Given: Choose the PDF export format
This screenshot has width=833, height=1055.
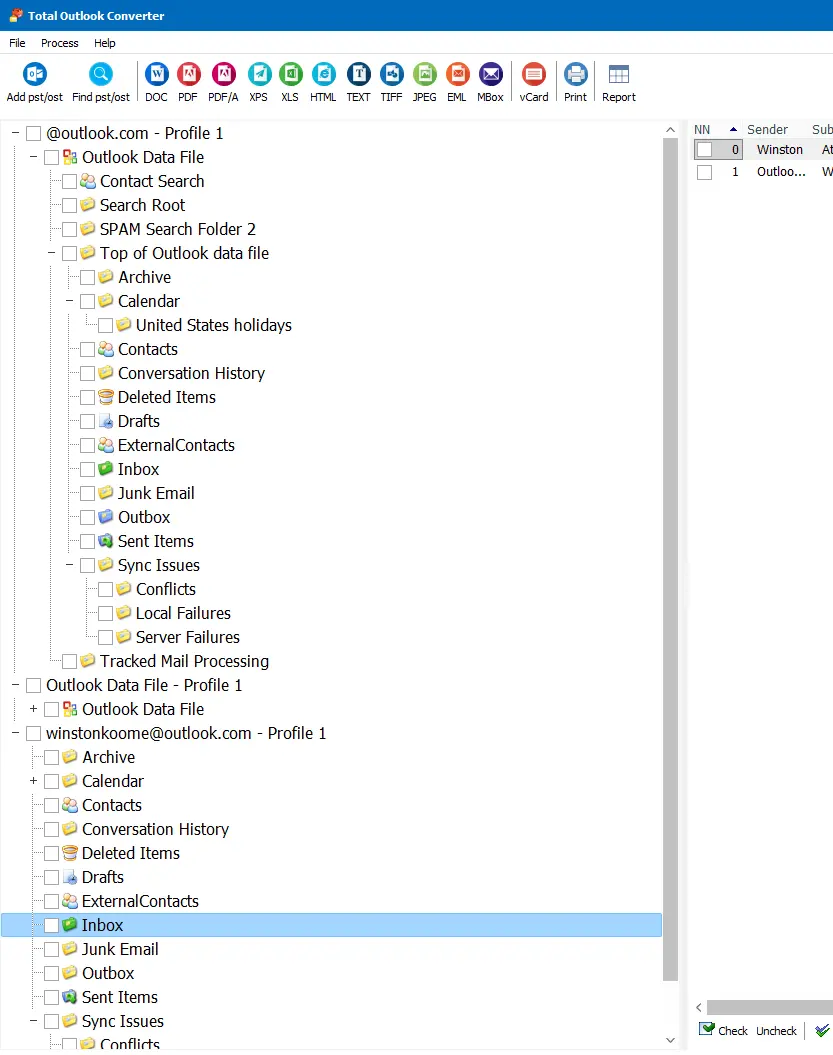Looking at the screenshot, I should (189, 74).
